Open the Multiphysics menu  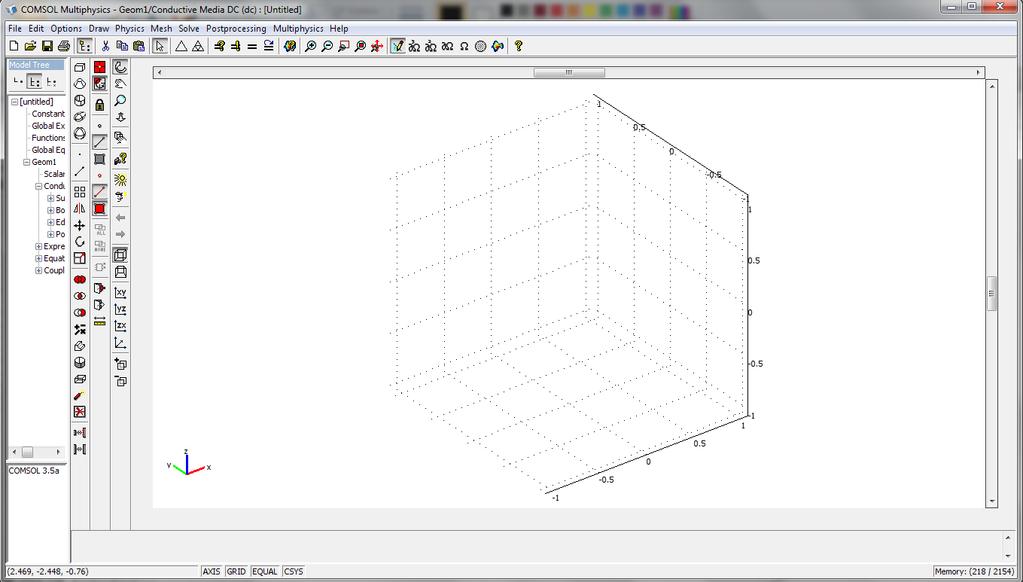(298, 29)
